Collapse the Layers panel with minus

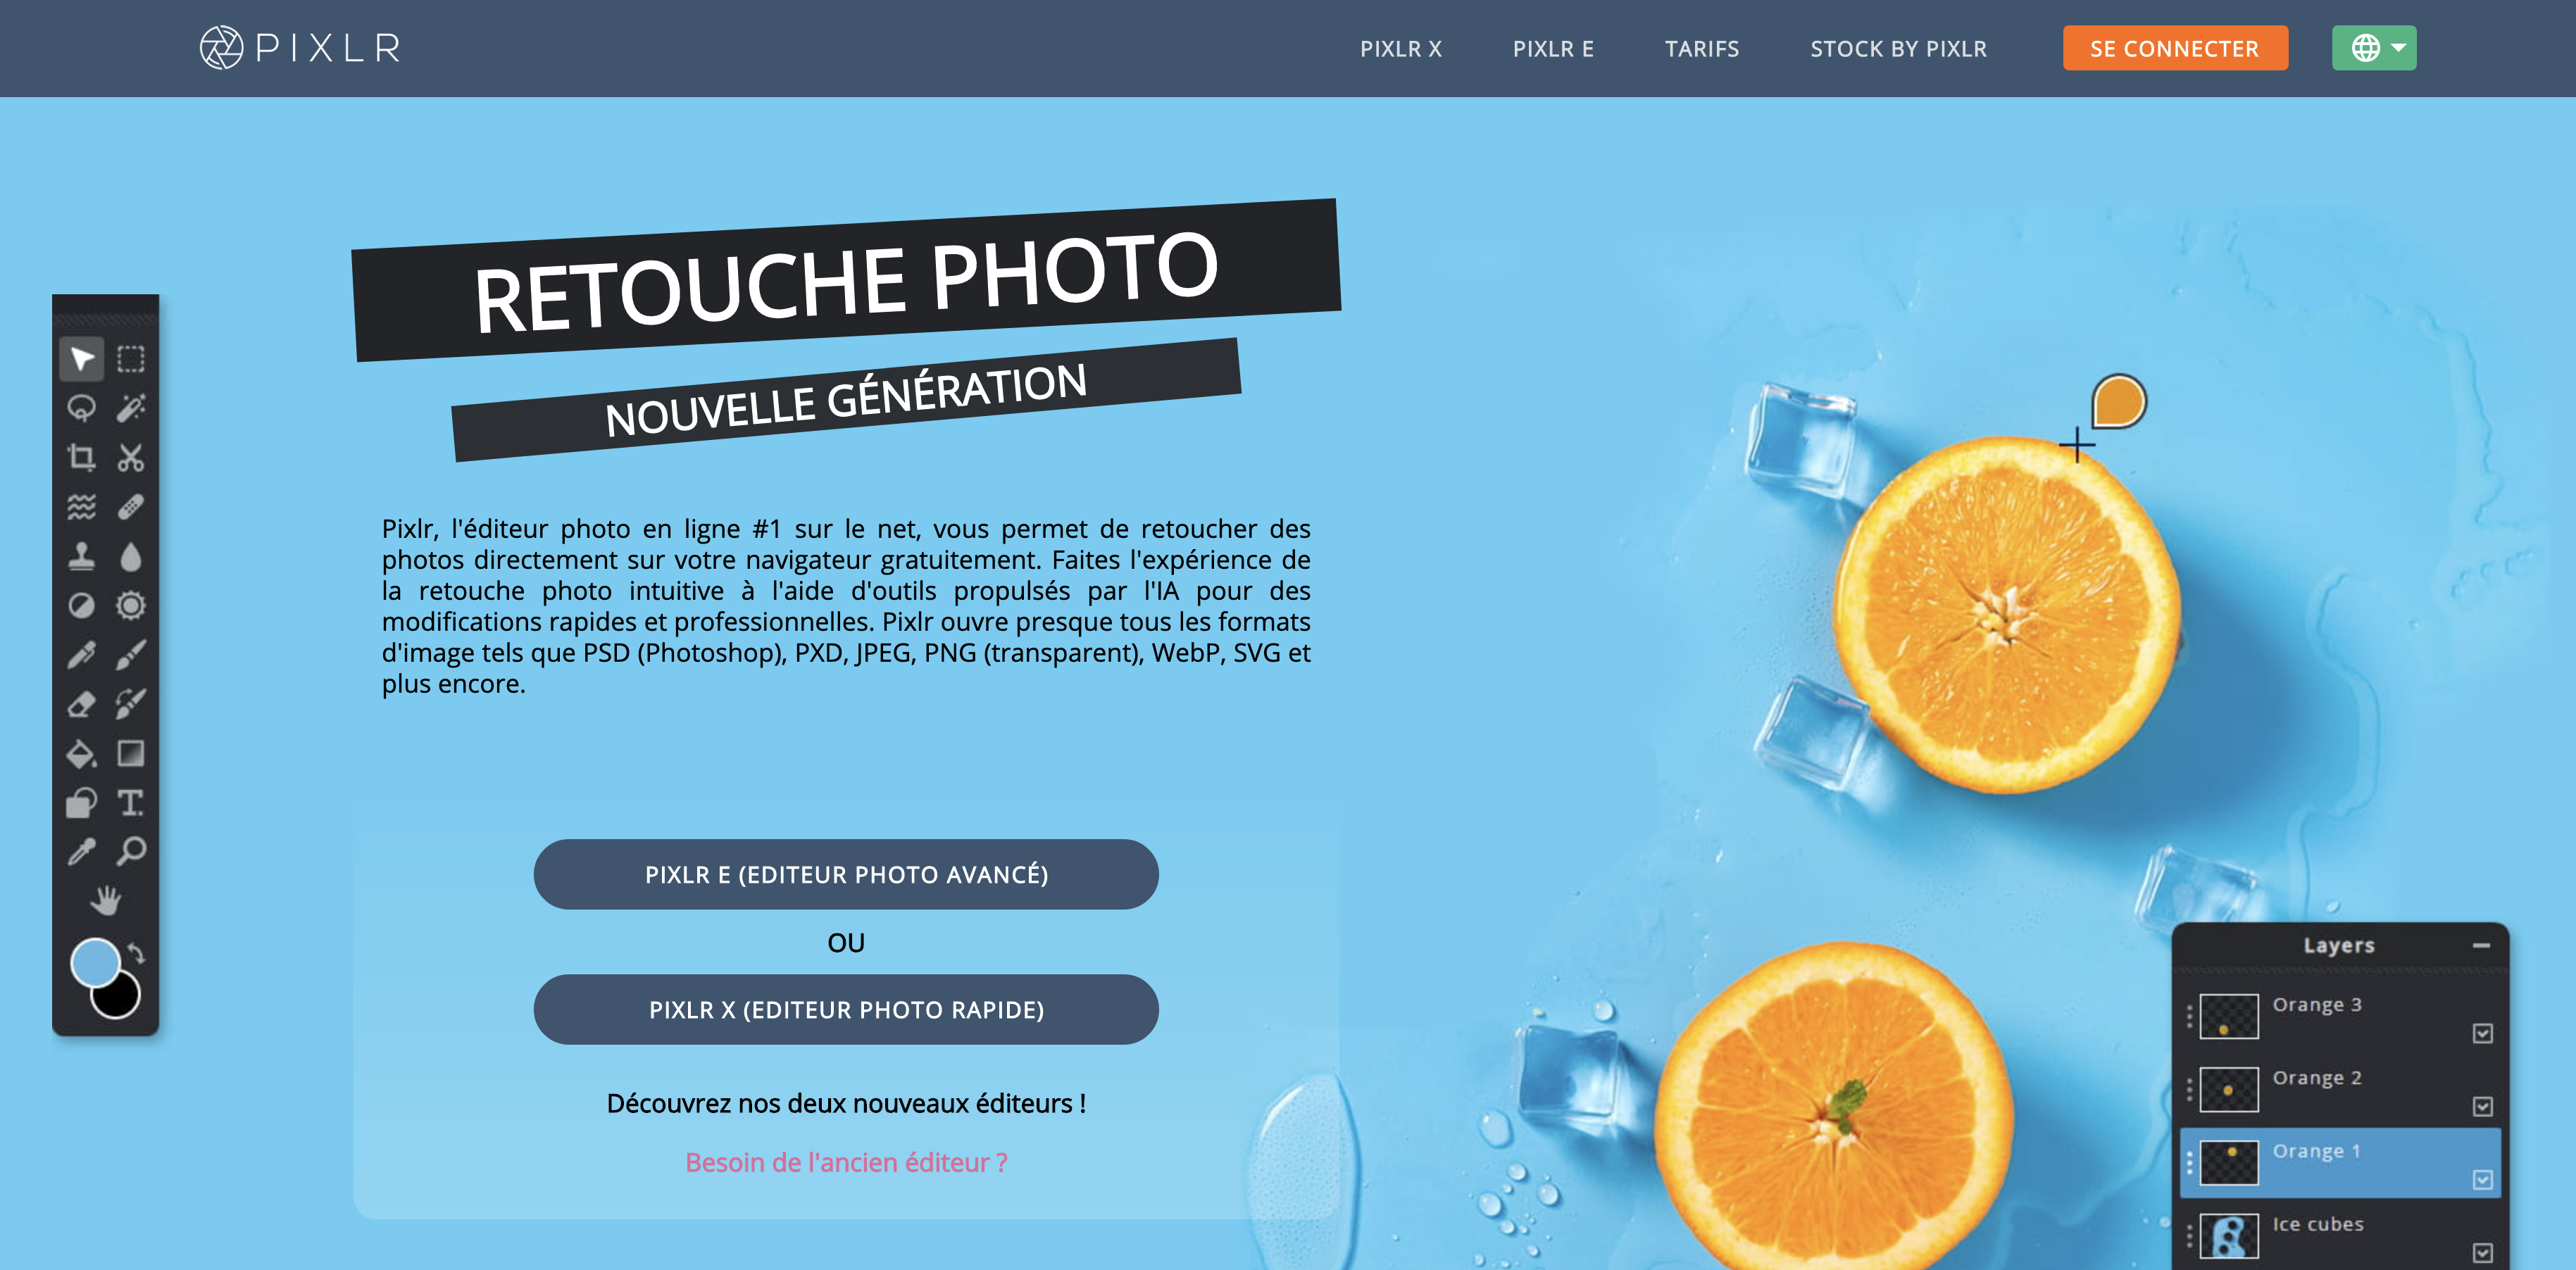coord(2481,945)
